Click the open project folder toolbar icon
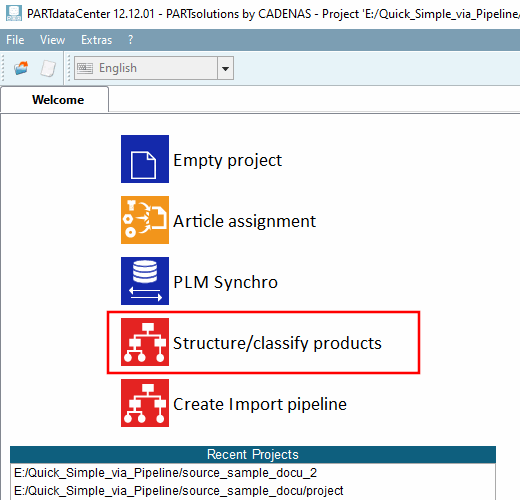 [21, 68]
